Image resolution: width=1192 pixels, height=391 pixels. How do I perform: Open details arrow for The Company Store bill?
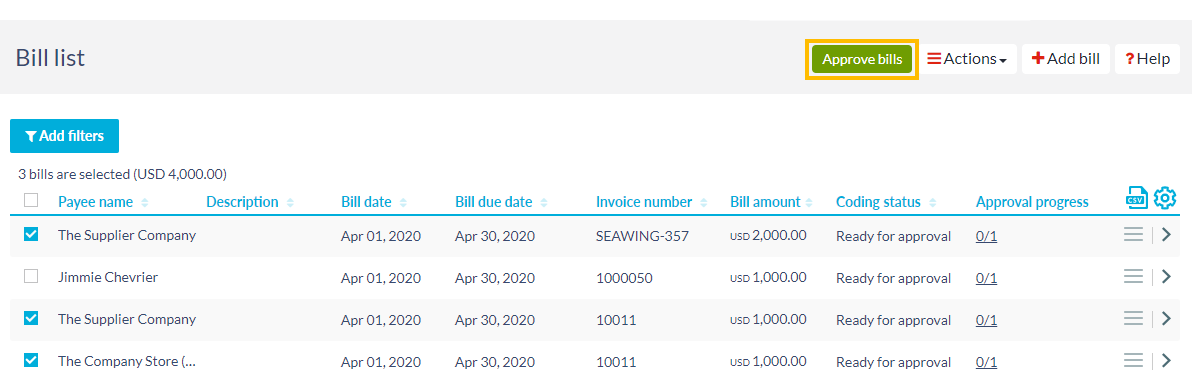coord(1166,361)
